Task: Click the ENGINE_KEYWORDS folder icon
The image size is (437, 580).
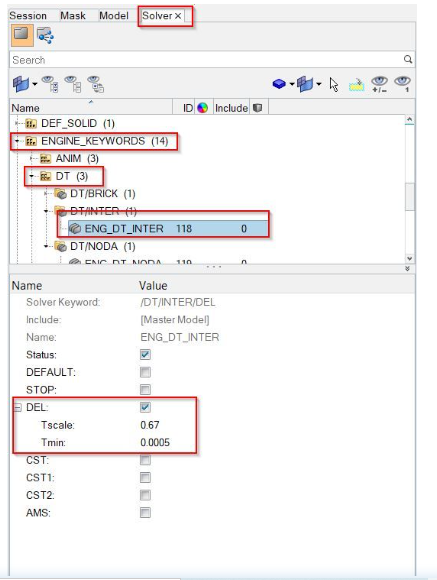Action: (31, 141)
